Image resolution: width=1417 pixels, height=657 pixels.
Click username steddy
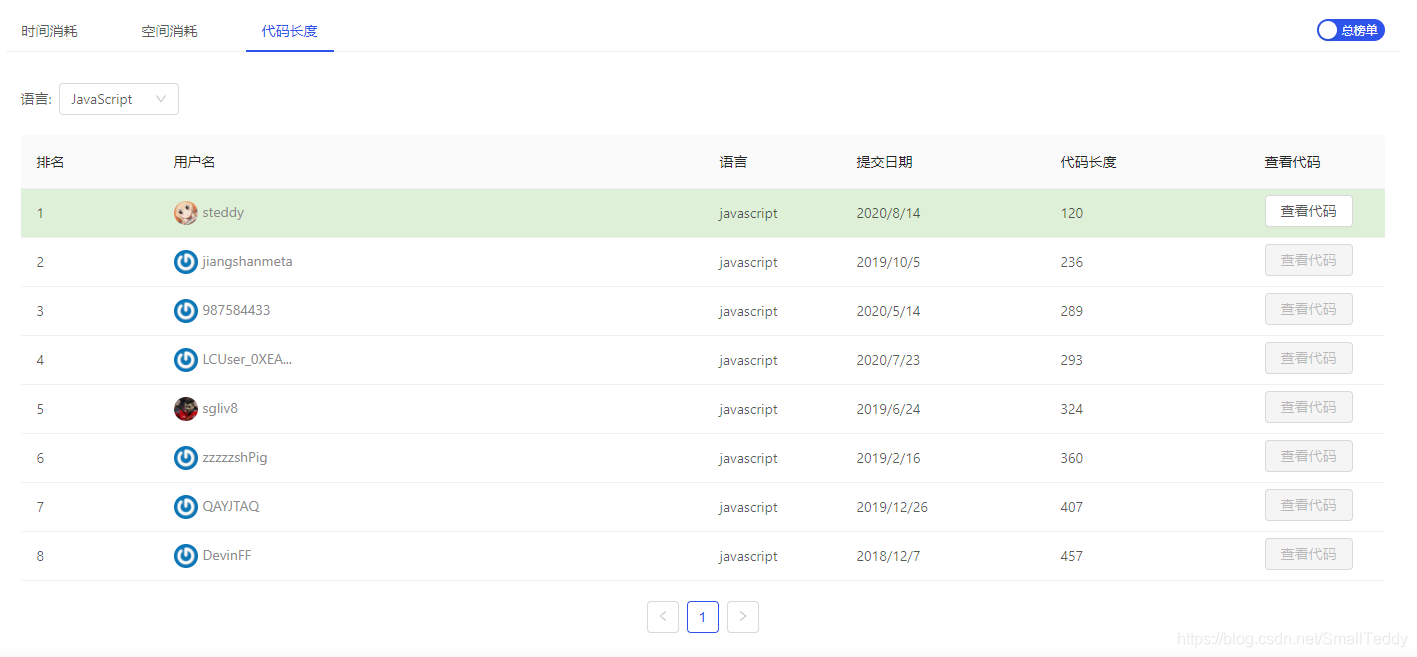click(223, 213)
